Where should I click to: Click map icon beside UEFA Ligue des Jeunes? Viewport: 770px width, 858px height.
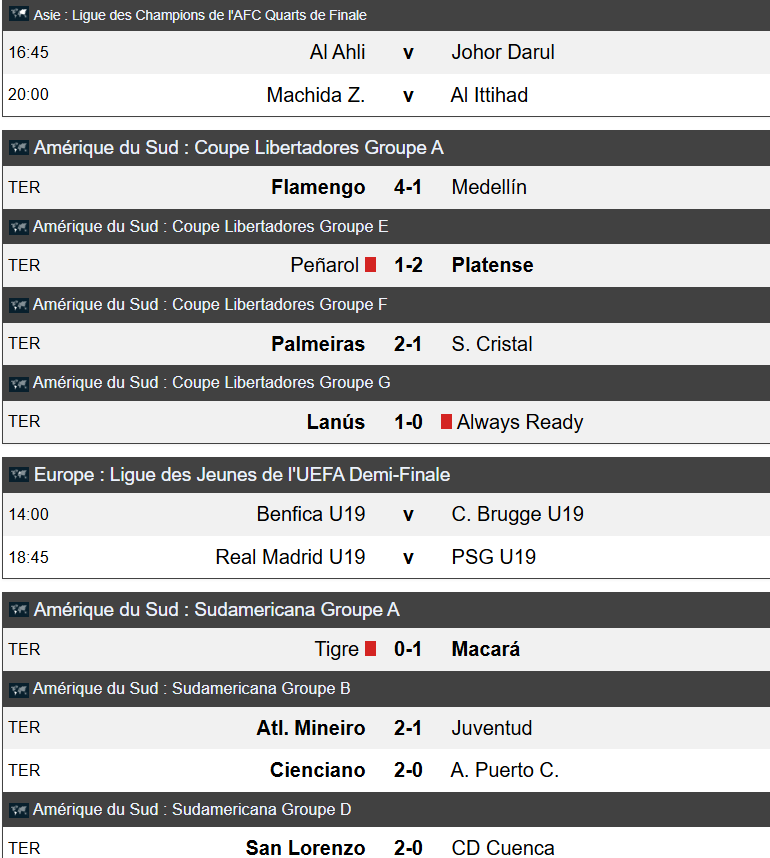pos(18,475)
